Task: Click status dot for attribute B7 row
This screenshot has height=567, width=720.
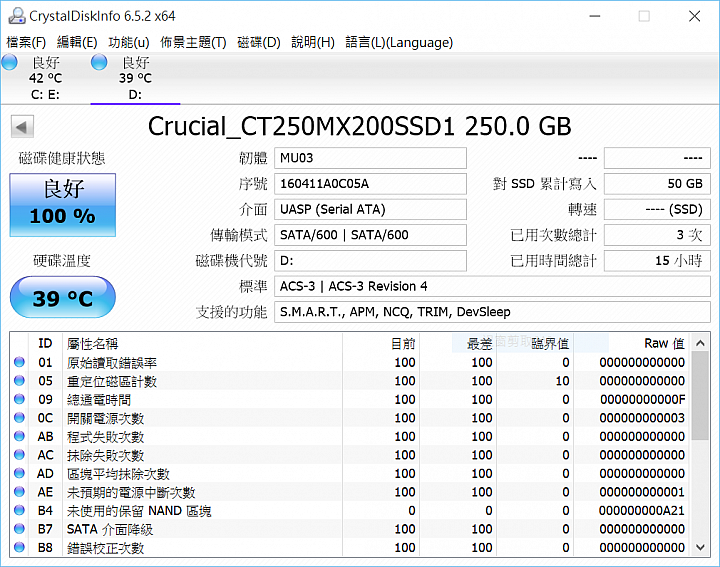Action: click(x=19, y=529)
